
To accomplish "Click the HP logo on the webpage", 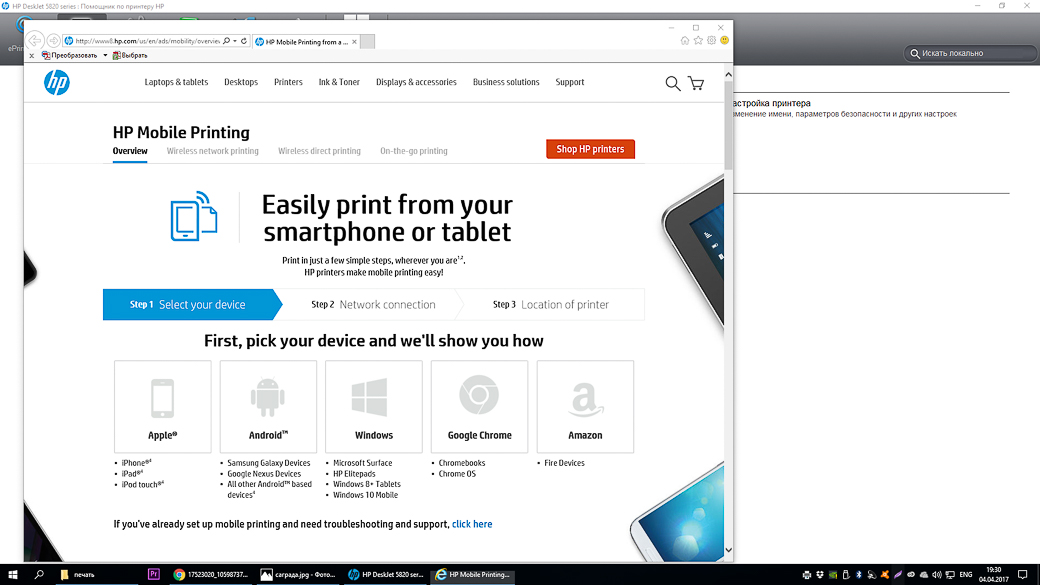I will coord(57,83).
